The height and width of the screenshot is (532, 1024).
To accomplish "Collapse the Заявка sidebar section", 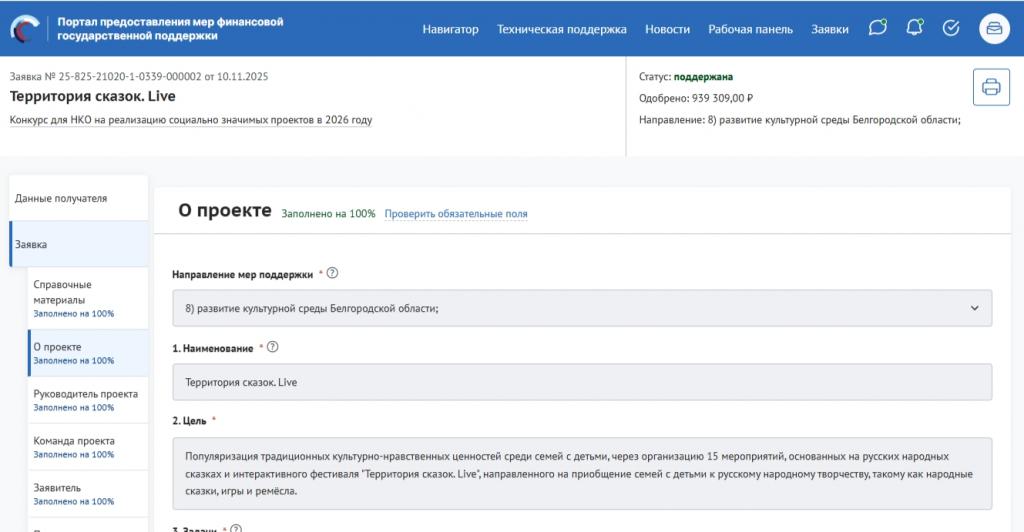I will point(78,244).
